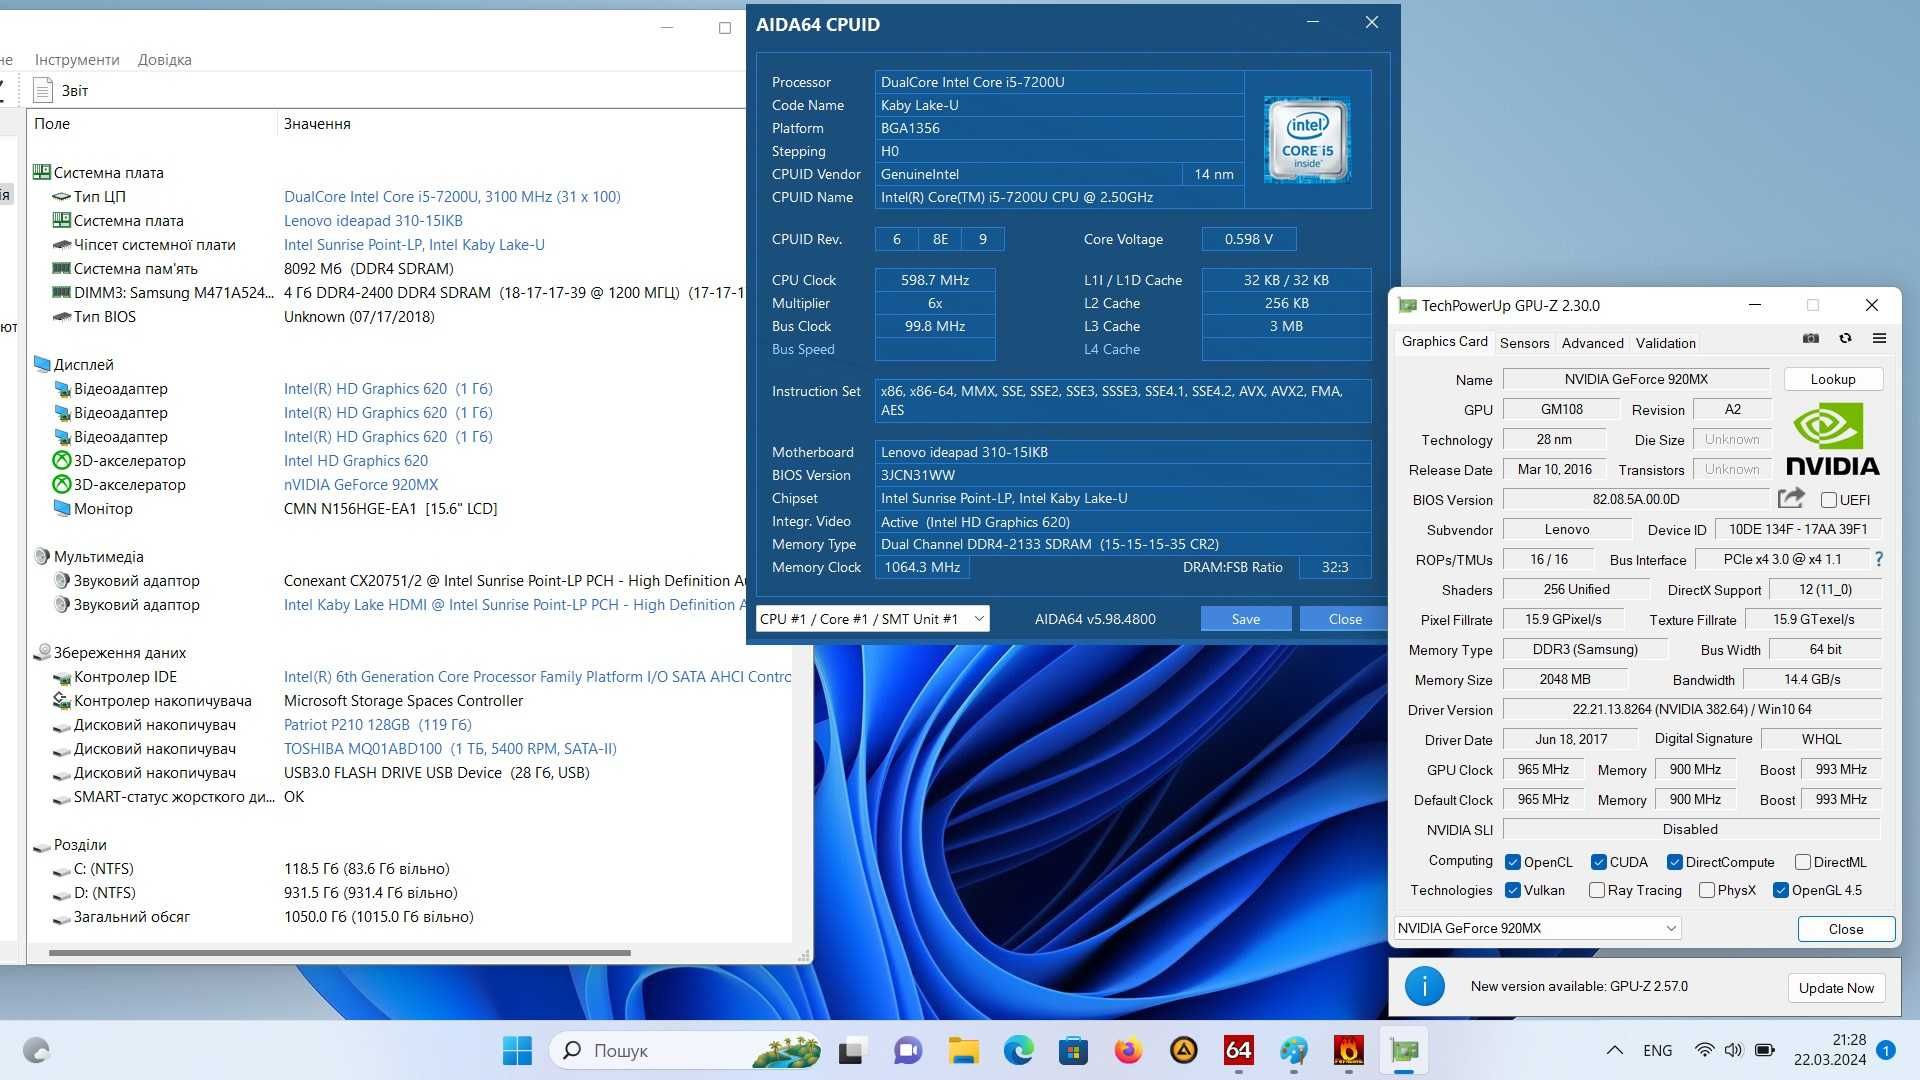Viewport: 1920px width, 1080px height.
Task: Toggle the UEFI checkbox
Action: [x=1829, y=500]
